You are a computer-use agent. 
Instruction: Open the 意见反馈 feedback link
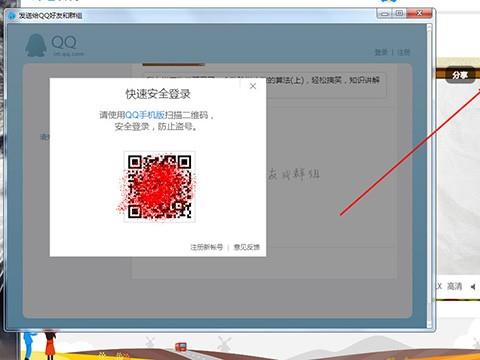tap(247, 247)
